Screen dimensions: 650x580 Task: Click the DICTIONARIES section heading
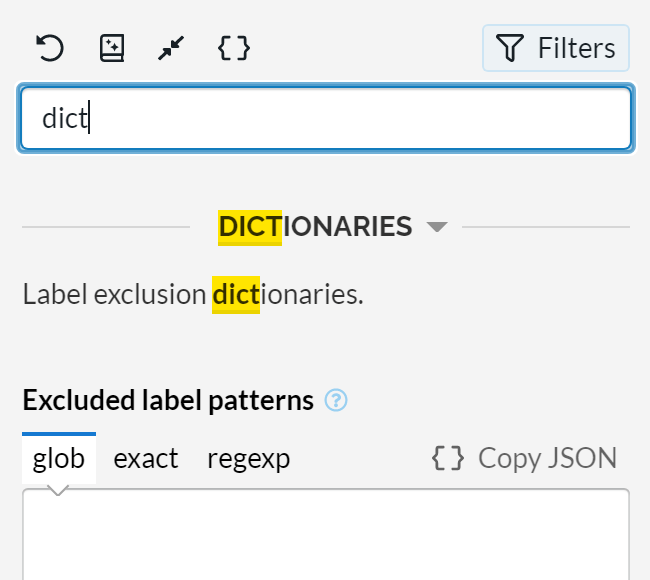click(315, 227)
